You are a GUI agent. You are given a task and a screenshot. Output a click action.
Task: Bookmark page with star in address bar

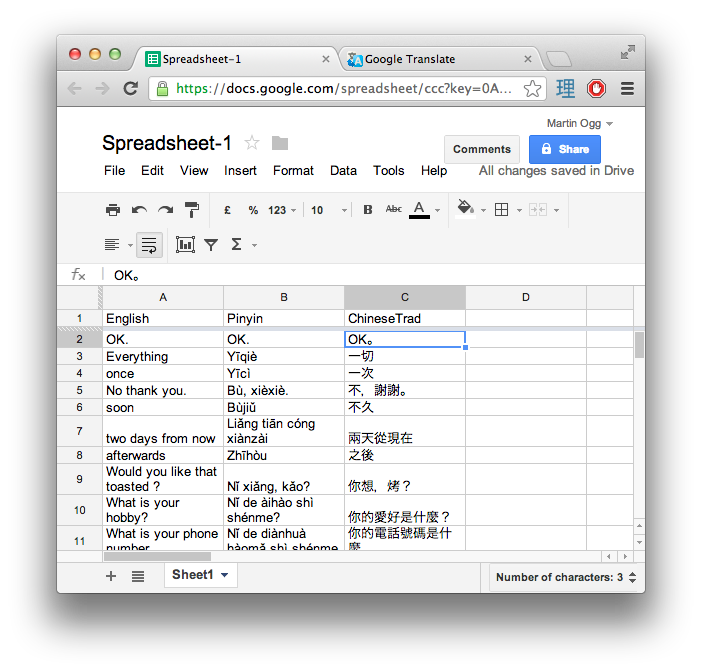(532, 89)
